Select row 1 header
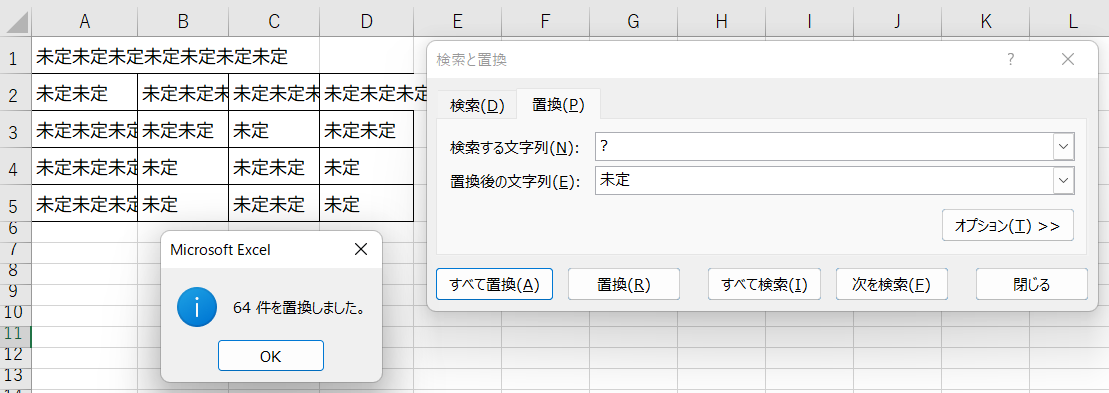The width and height of the screenshot is (1109, 393). click(x=16, y=56)
